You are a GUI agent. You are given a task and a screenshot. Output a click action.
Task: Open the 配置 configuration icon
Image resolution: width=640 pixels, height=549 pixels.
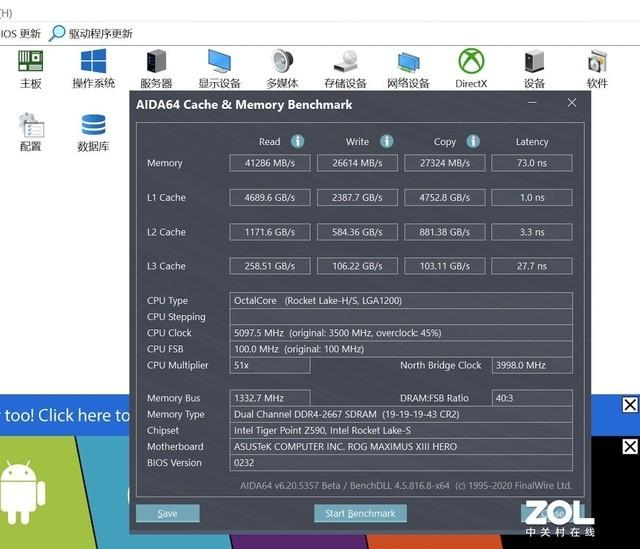(31, 125)
